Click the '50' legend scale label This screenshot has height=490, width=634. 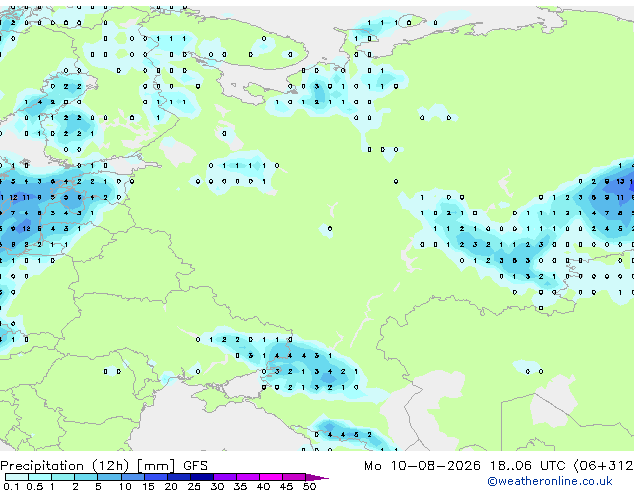pyautogui.click(x=310, y=486)
